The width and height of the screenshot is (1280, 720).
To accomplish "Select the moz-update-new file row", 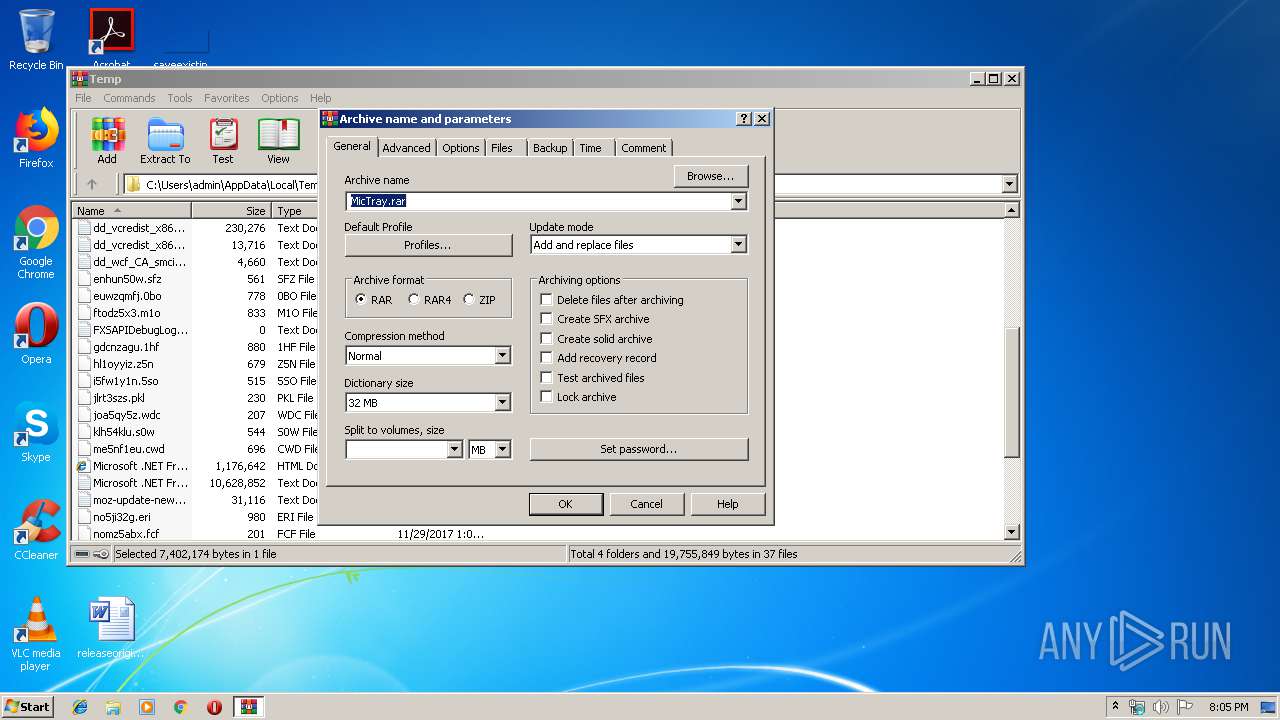I will [139, 500].
